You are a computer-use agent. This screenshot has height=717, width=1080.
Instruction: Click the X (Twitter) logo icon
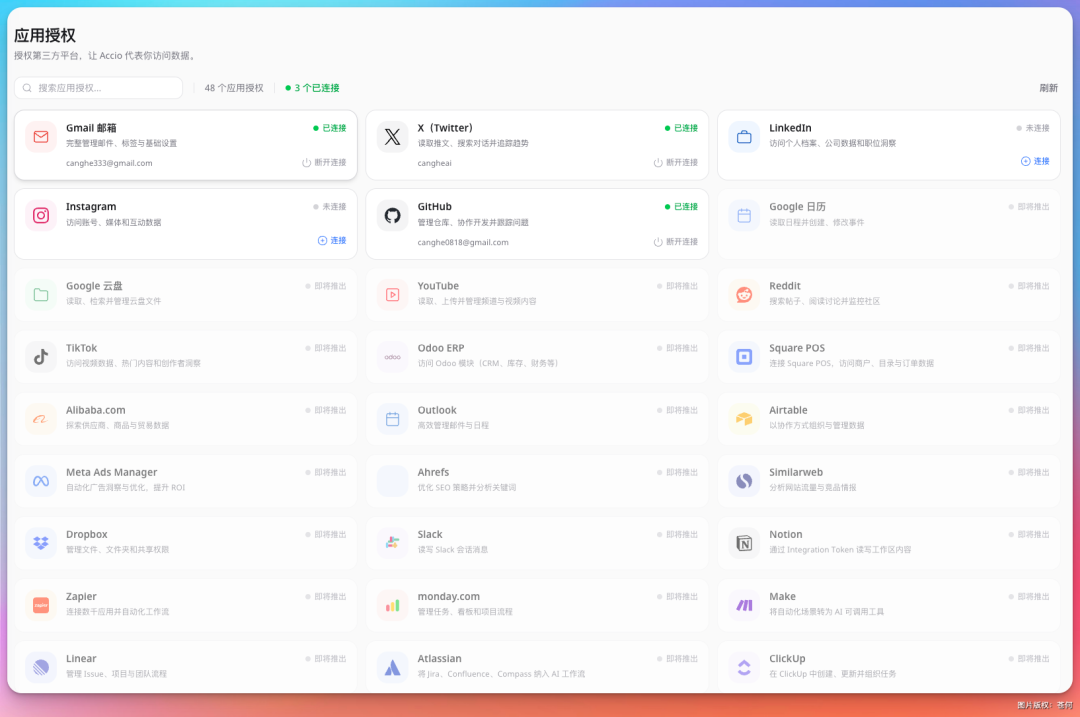392,137
